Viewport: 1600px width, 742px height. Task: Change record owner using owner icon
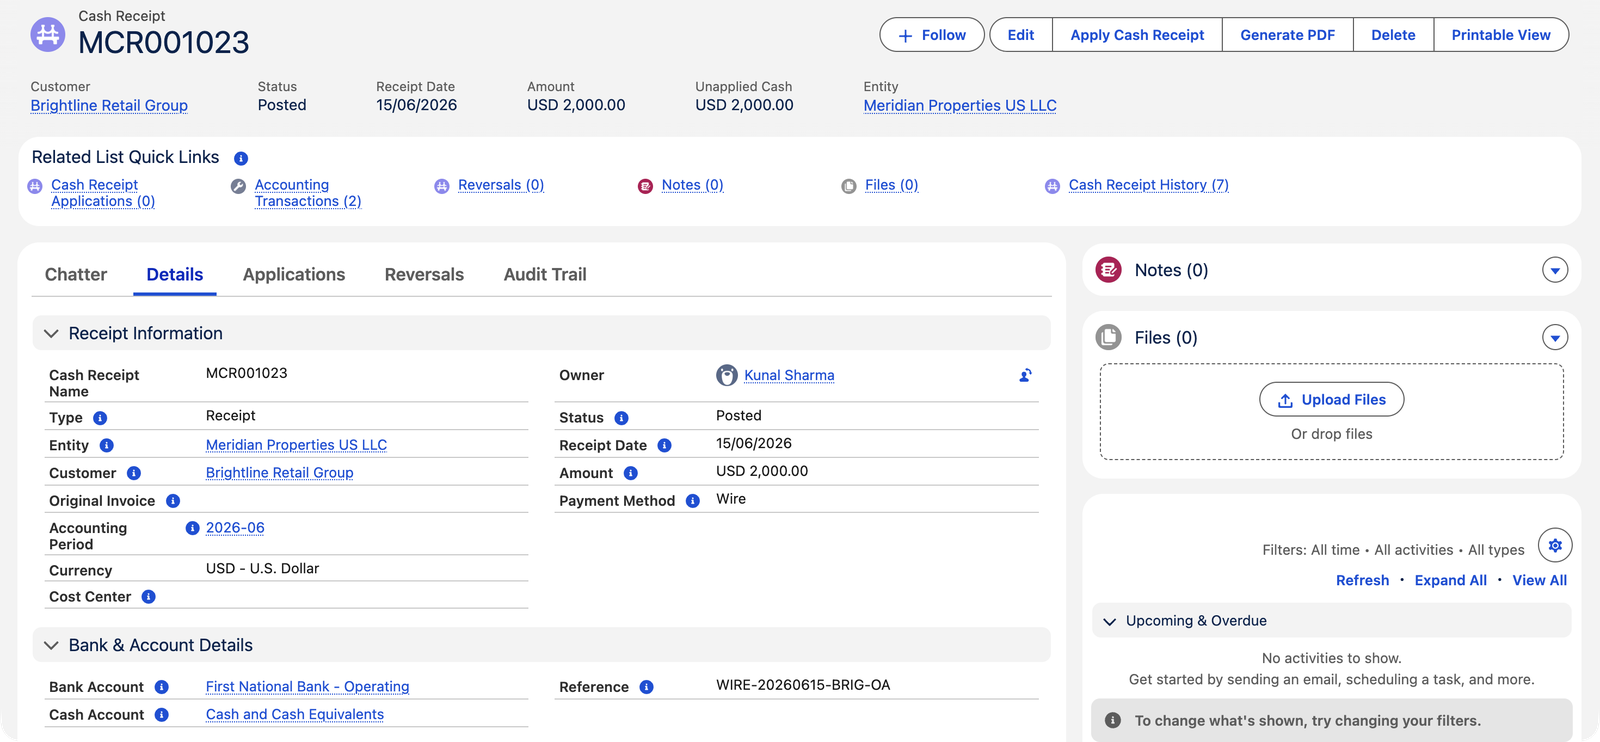pos(1025,376)
